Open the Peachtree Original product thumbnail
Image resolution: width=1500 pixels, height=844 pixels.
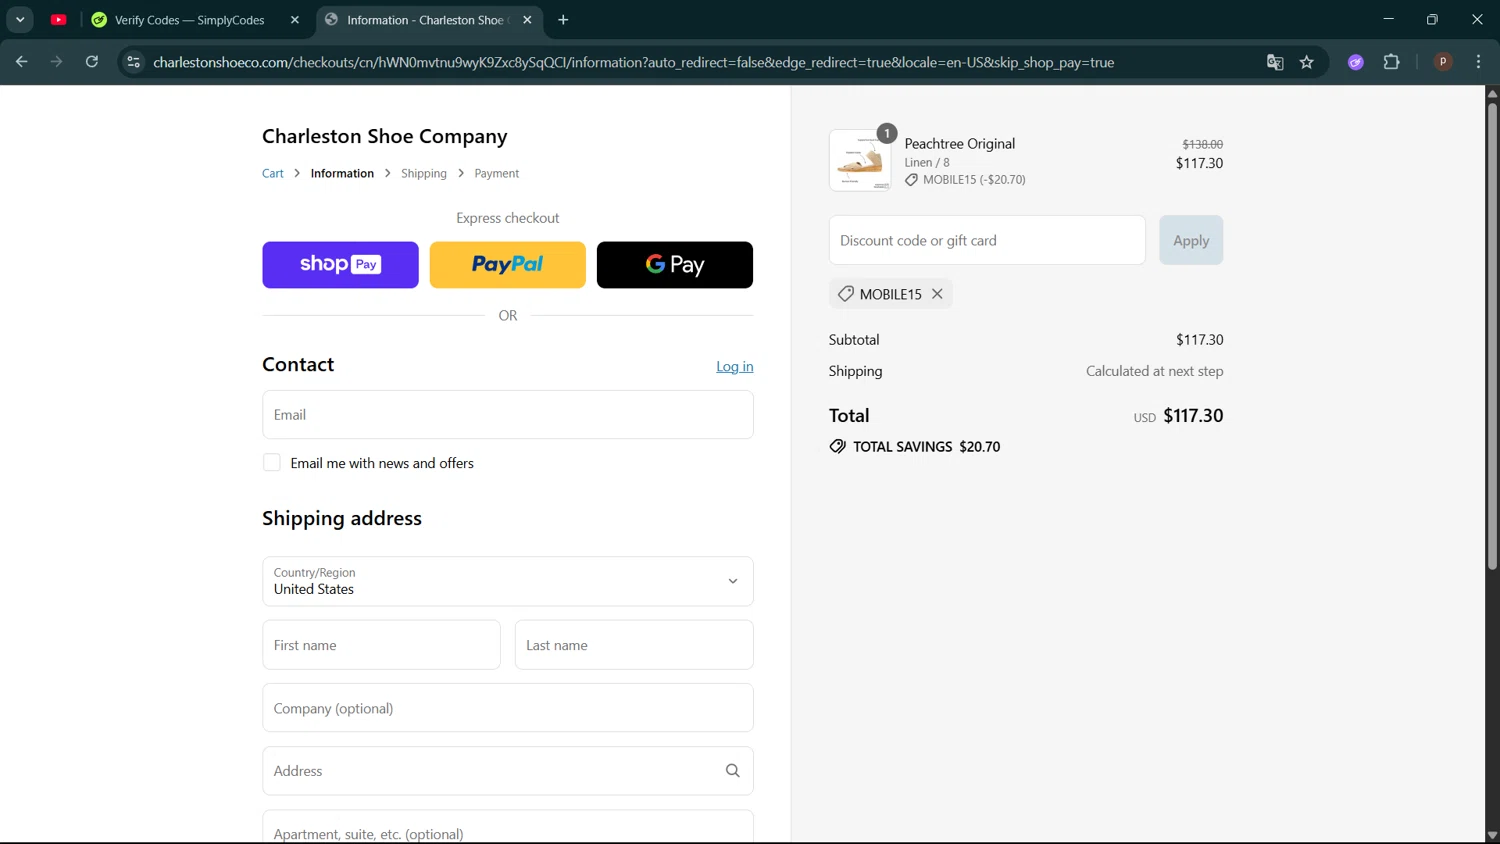pos(860,160)
